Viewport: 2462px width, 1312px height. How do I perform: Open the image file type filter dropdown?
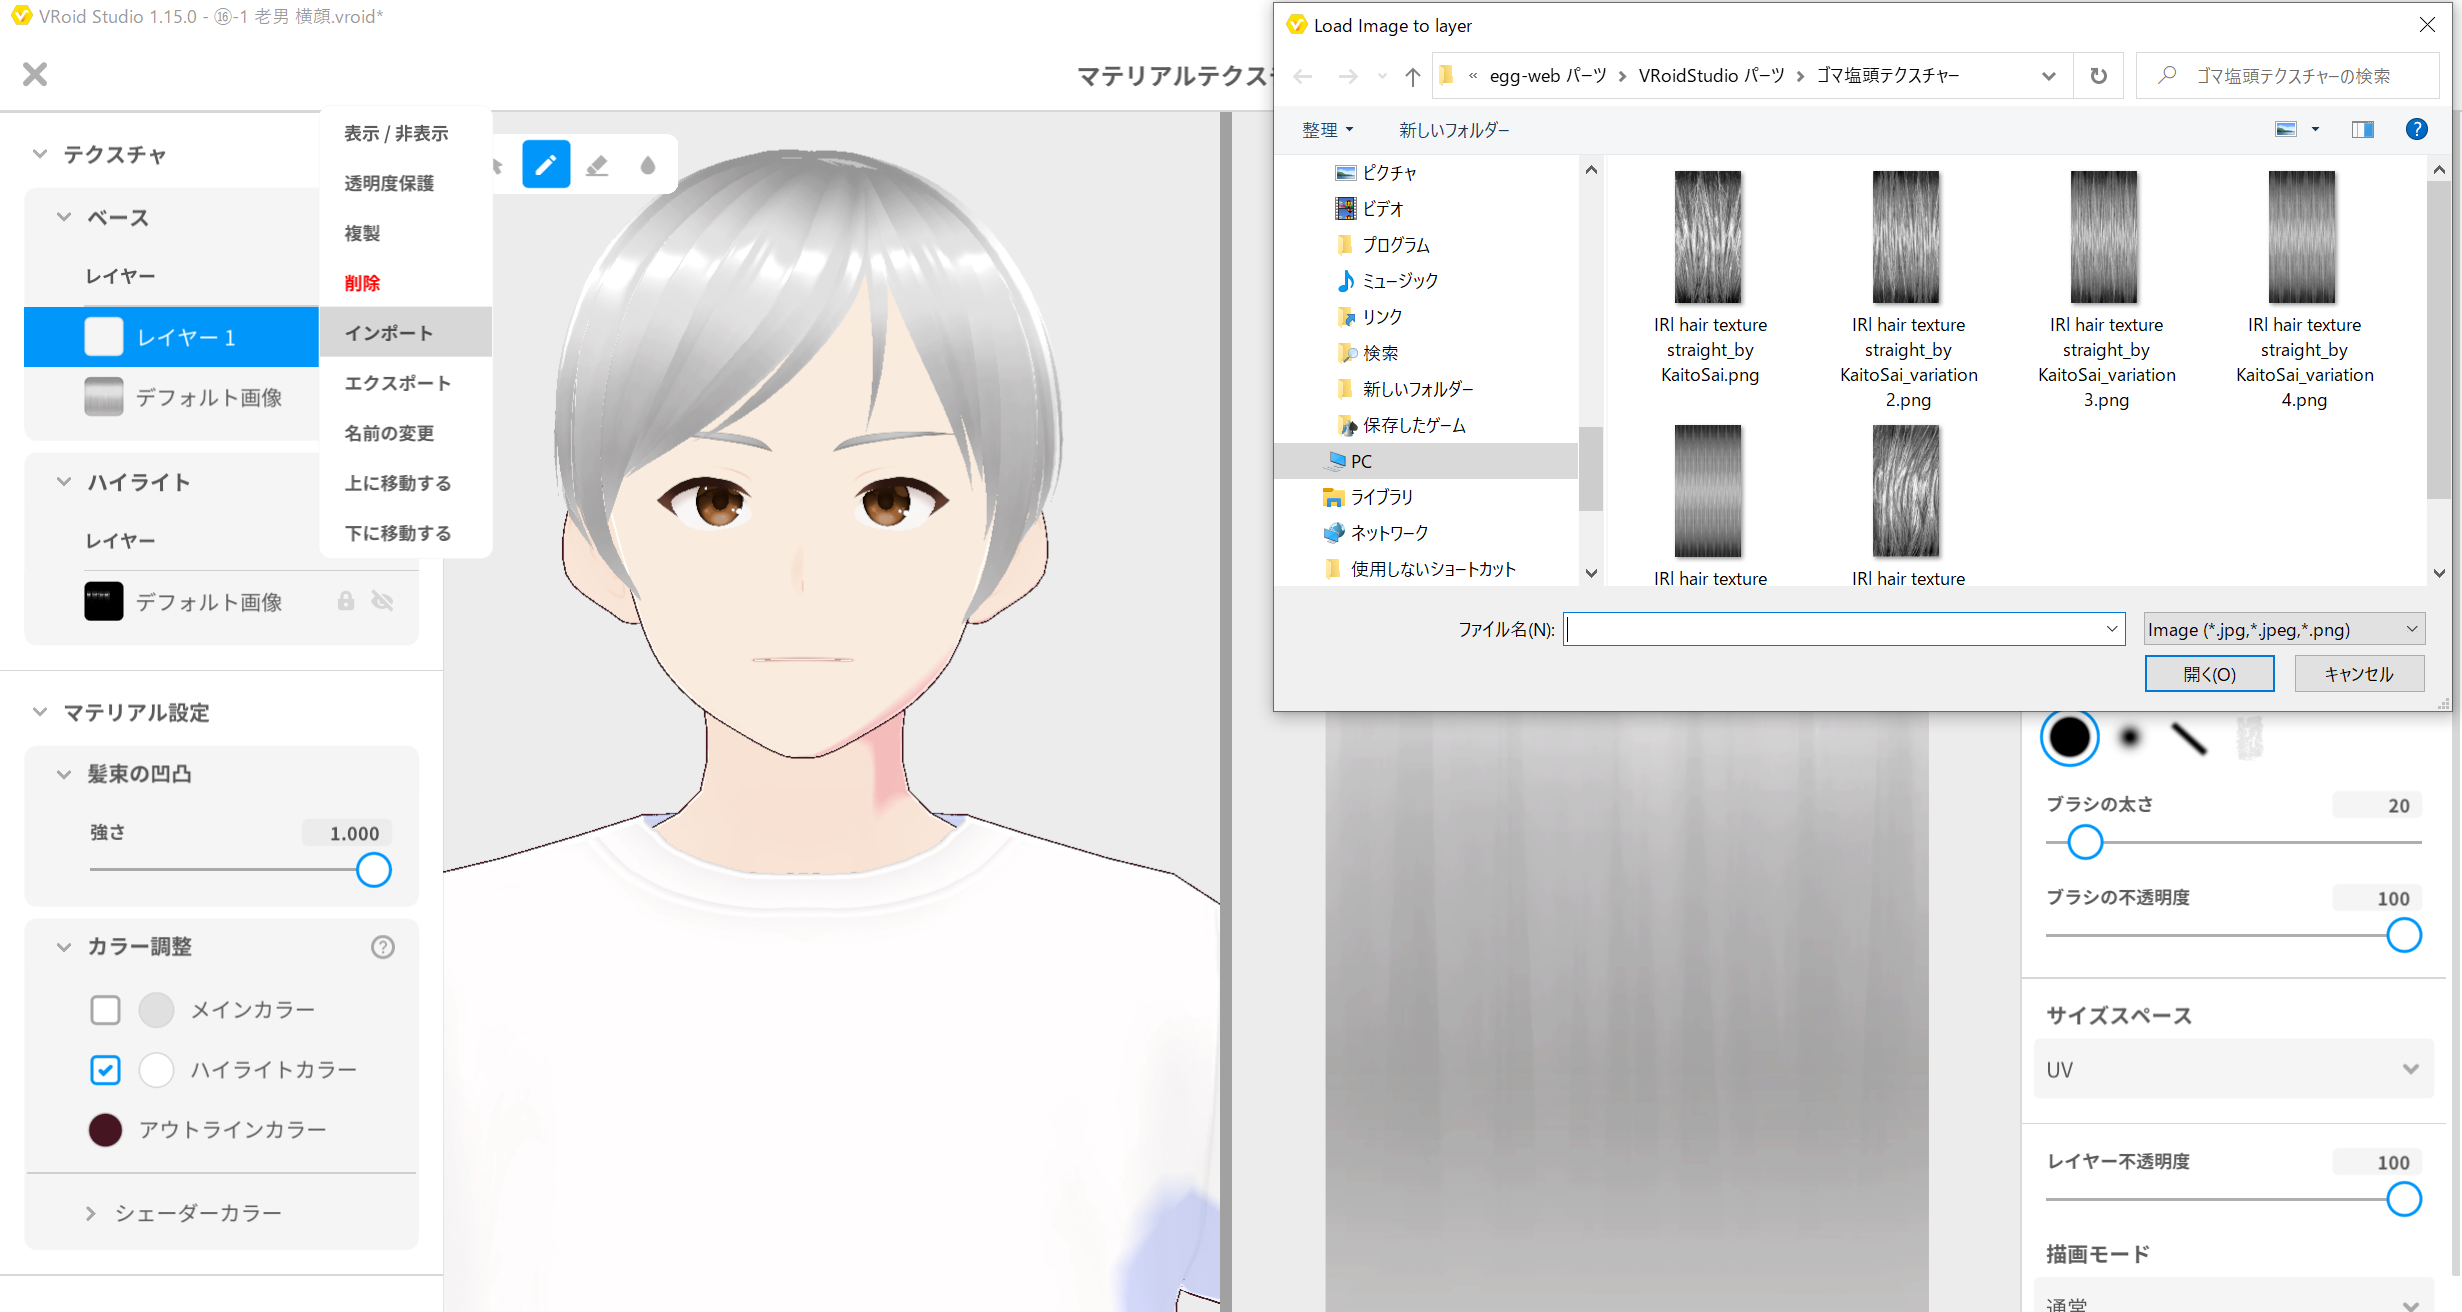[2284, 629]
